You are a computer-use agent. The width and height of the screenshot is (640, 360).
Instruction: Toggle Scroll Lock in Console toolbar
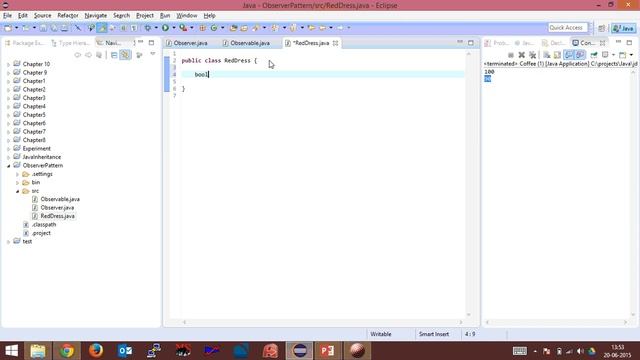tap(557, 55)
